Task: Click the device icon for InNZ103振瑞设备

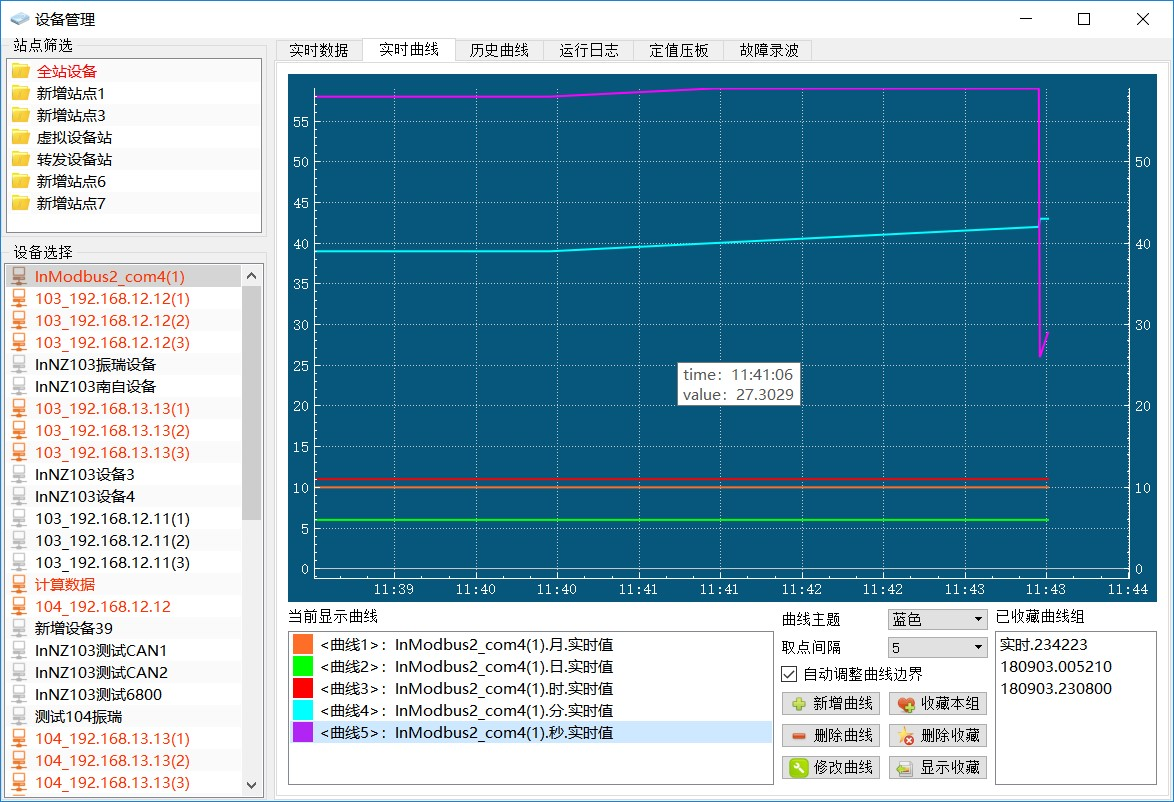Action: (19, 364)
